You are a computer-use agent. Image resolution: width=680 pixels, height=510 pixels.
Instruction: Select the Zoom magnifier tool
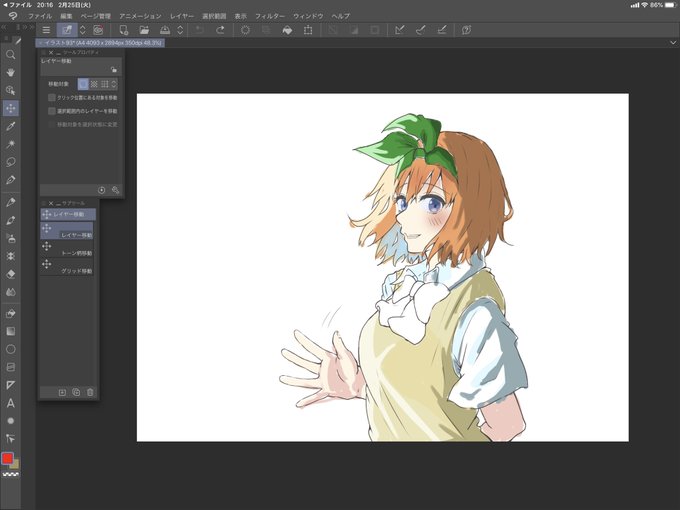[x=11, y=55]
